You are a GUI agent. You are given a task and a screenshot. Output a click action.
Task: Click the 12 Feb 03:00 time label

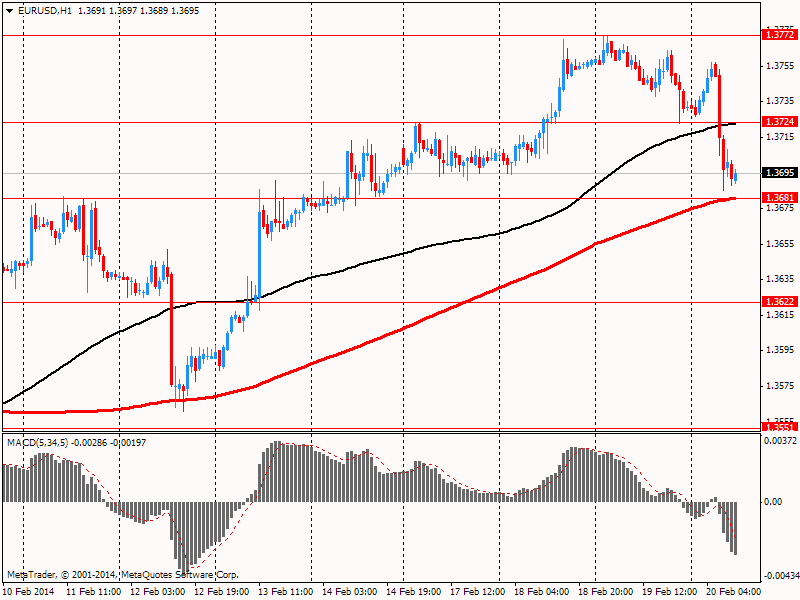pos(157,591)
